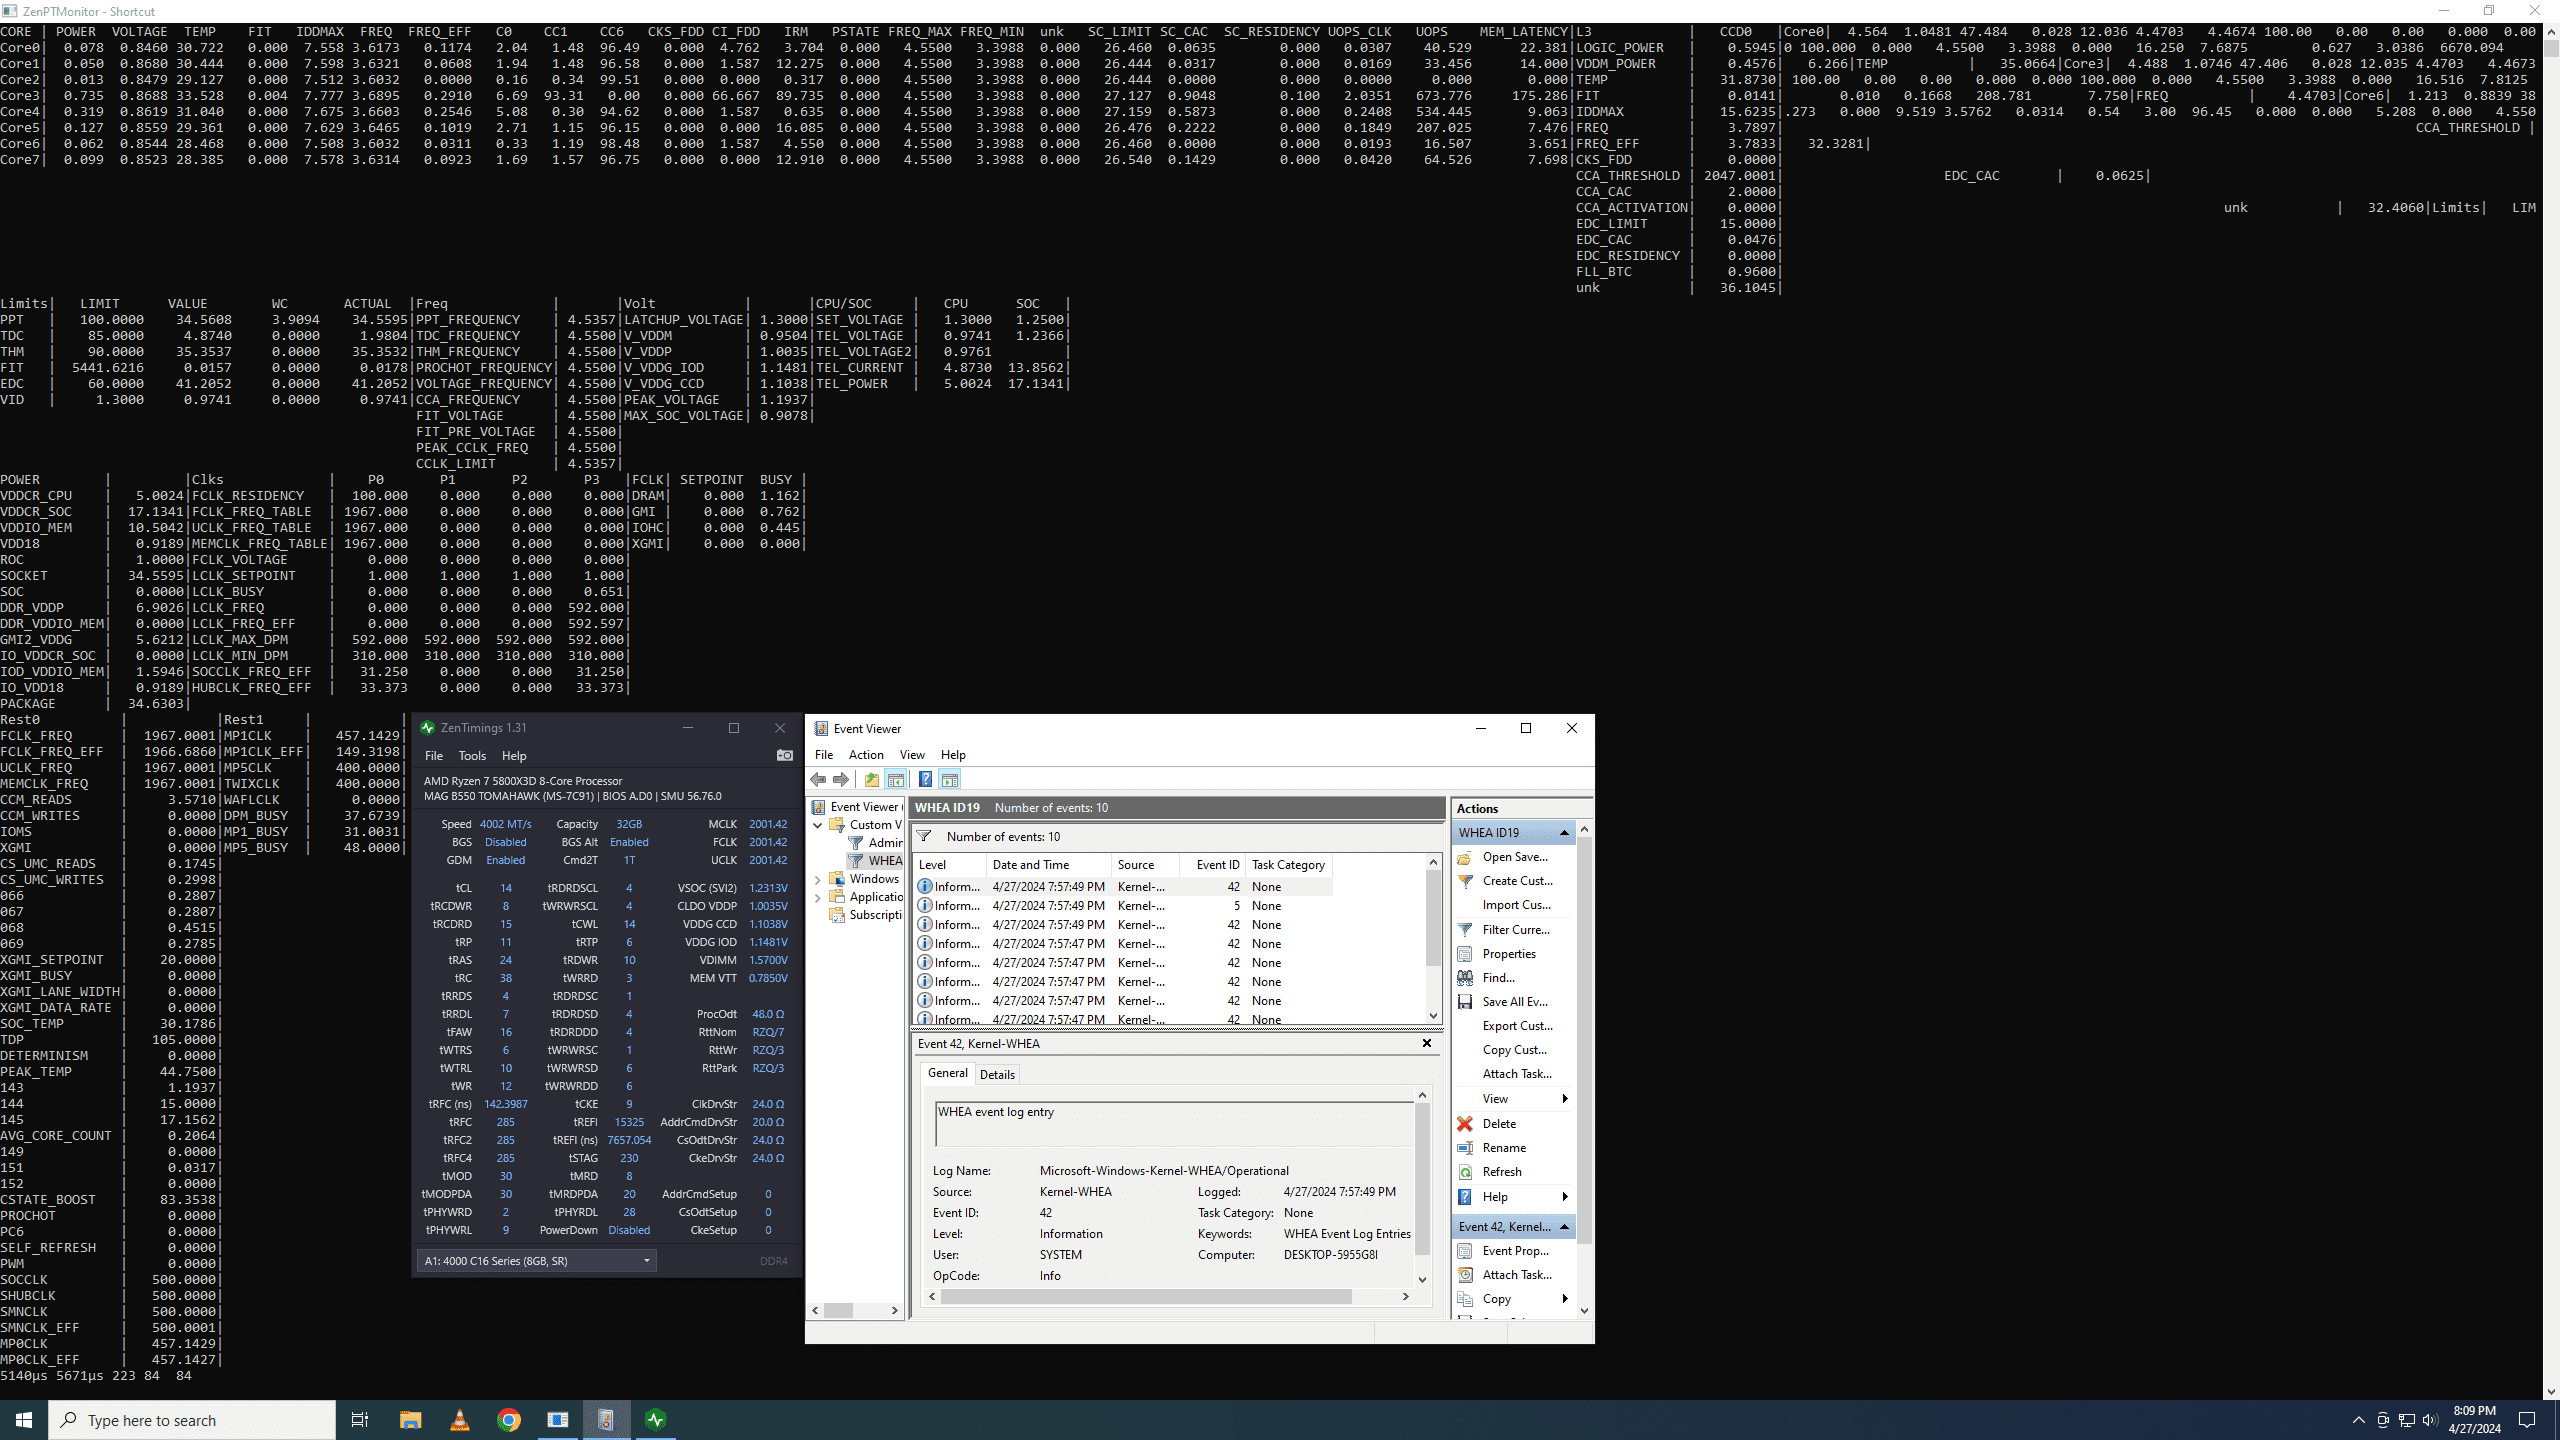Show hidden icons in the system tray
Viewport: 2560px width, 1440px height.
pos(2358,1420)
